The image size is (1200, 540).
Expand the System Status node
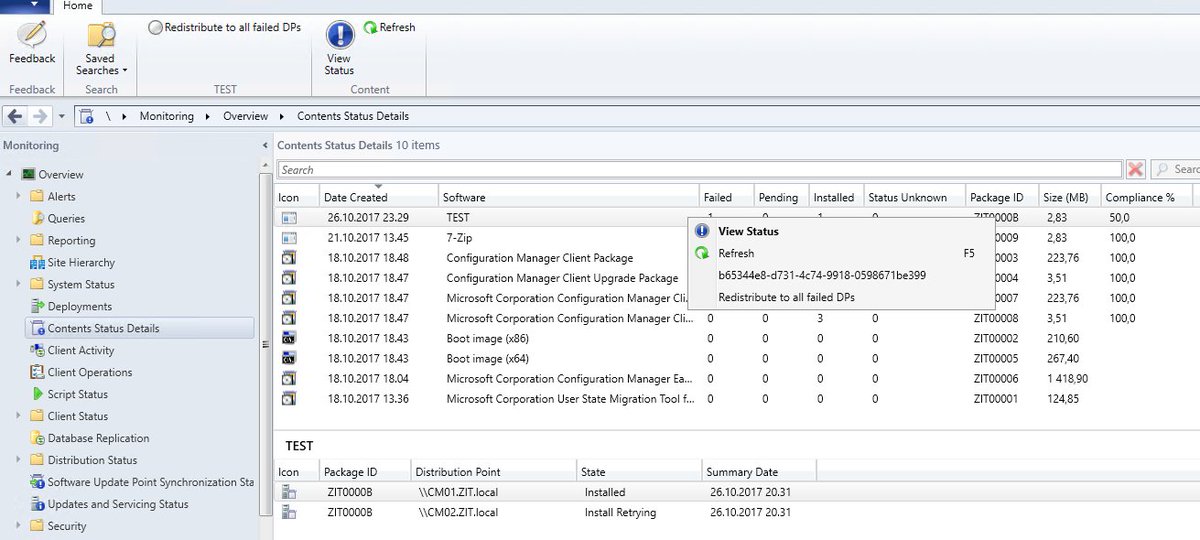[x=18, y=284]
